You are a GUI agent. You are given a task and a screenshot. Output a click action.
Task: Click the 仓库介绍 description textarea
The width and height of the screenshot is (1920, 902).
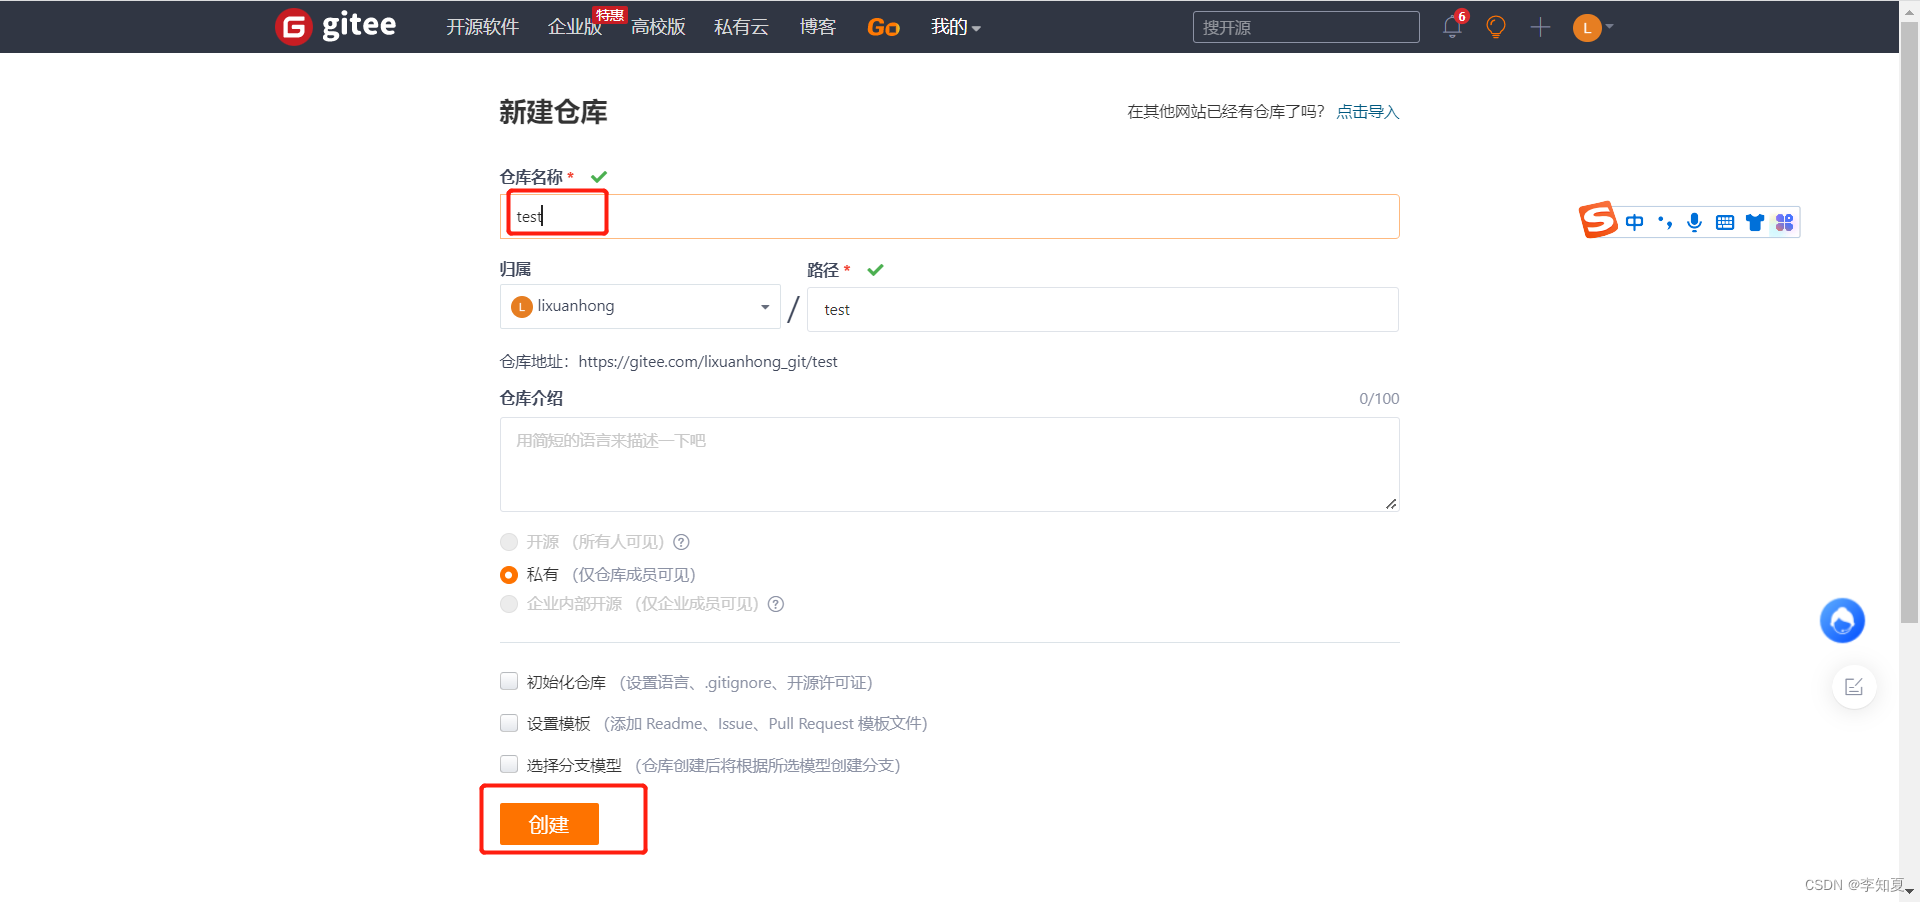click(949, 464)
